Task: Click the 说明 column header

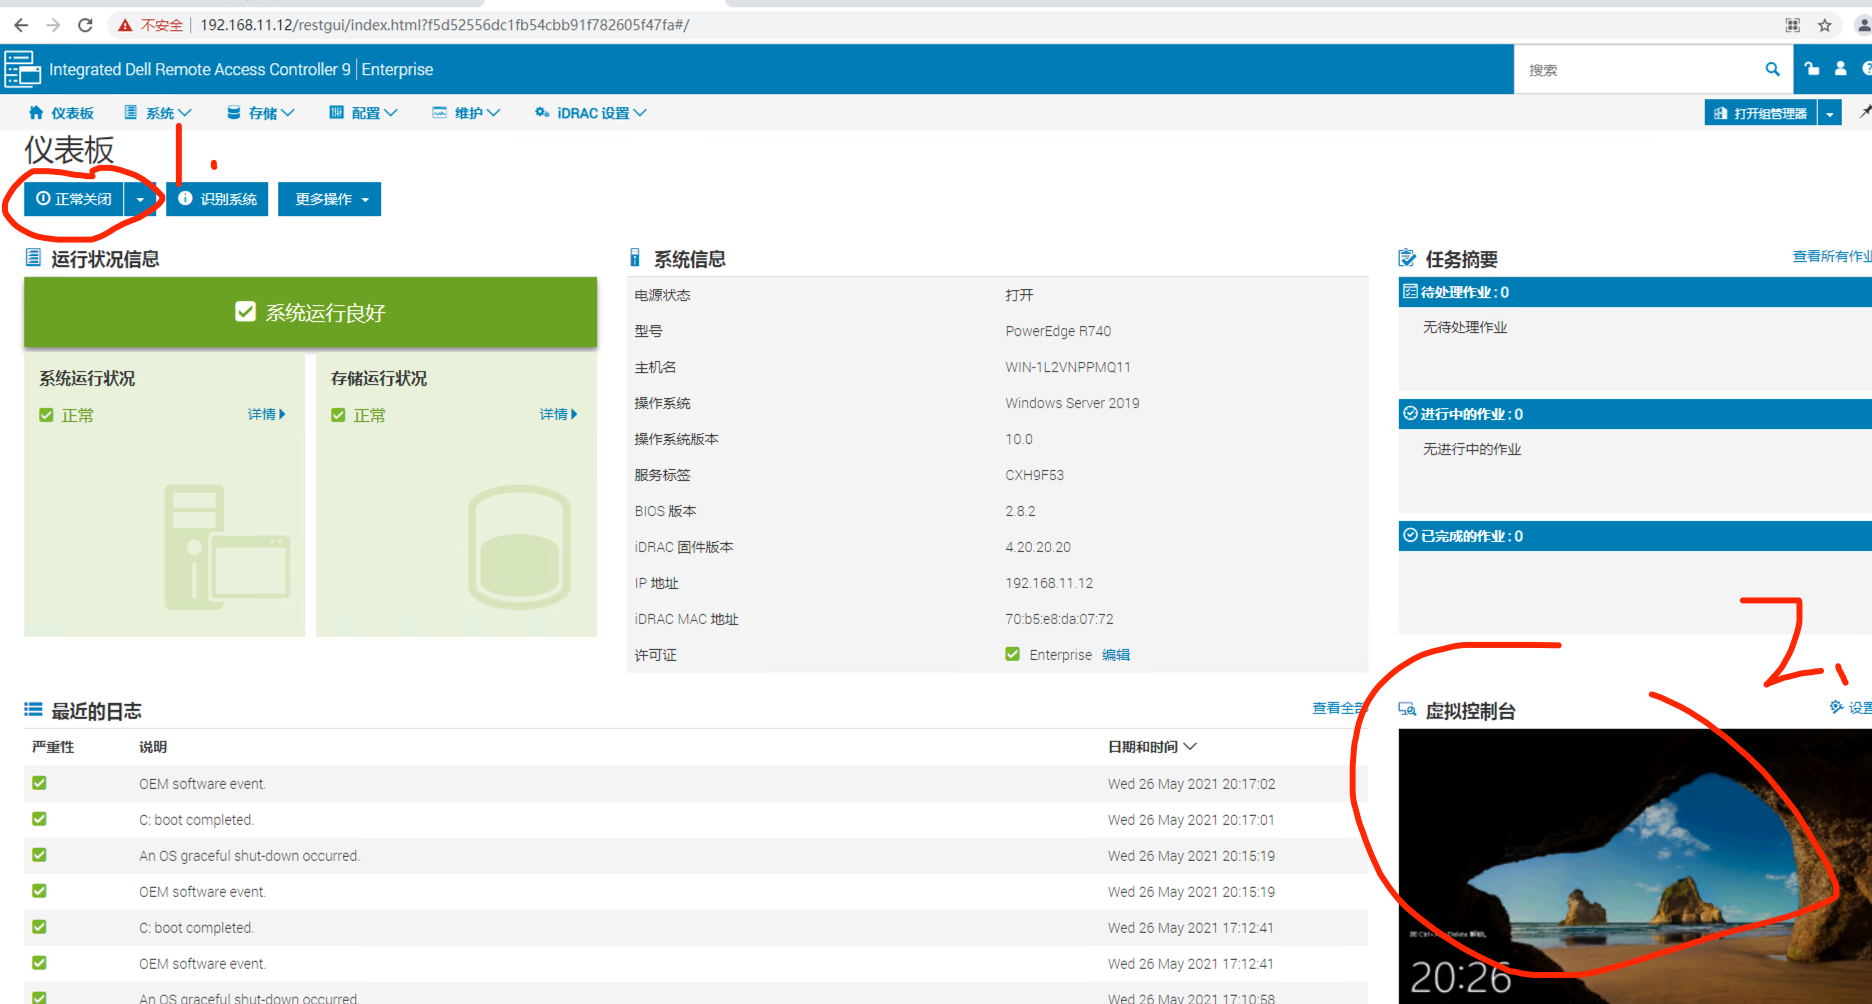Action: tap(153, 747)
